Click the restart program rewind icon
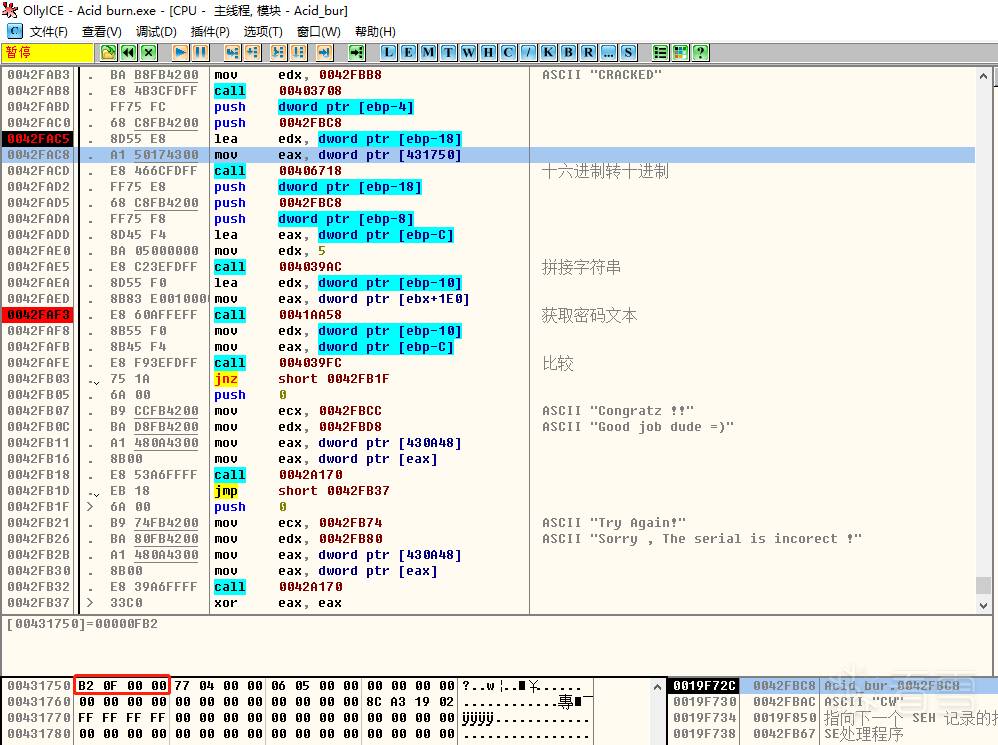The width and height of the screenshot is (998, 745). (129, 53)
